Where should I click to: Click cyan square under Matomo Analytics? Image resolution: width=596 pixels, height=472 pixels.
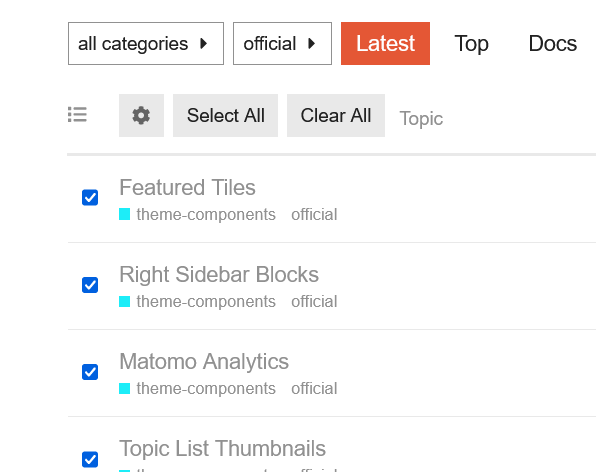tap(125, 388)
